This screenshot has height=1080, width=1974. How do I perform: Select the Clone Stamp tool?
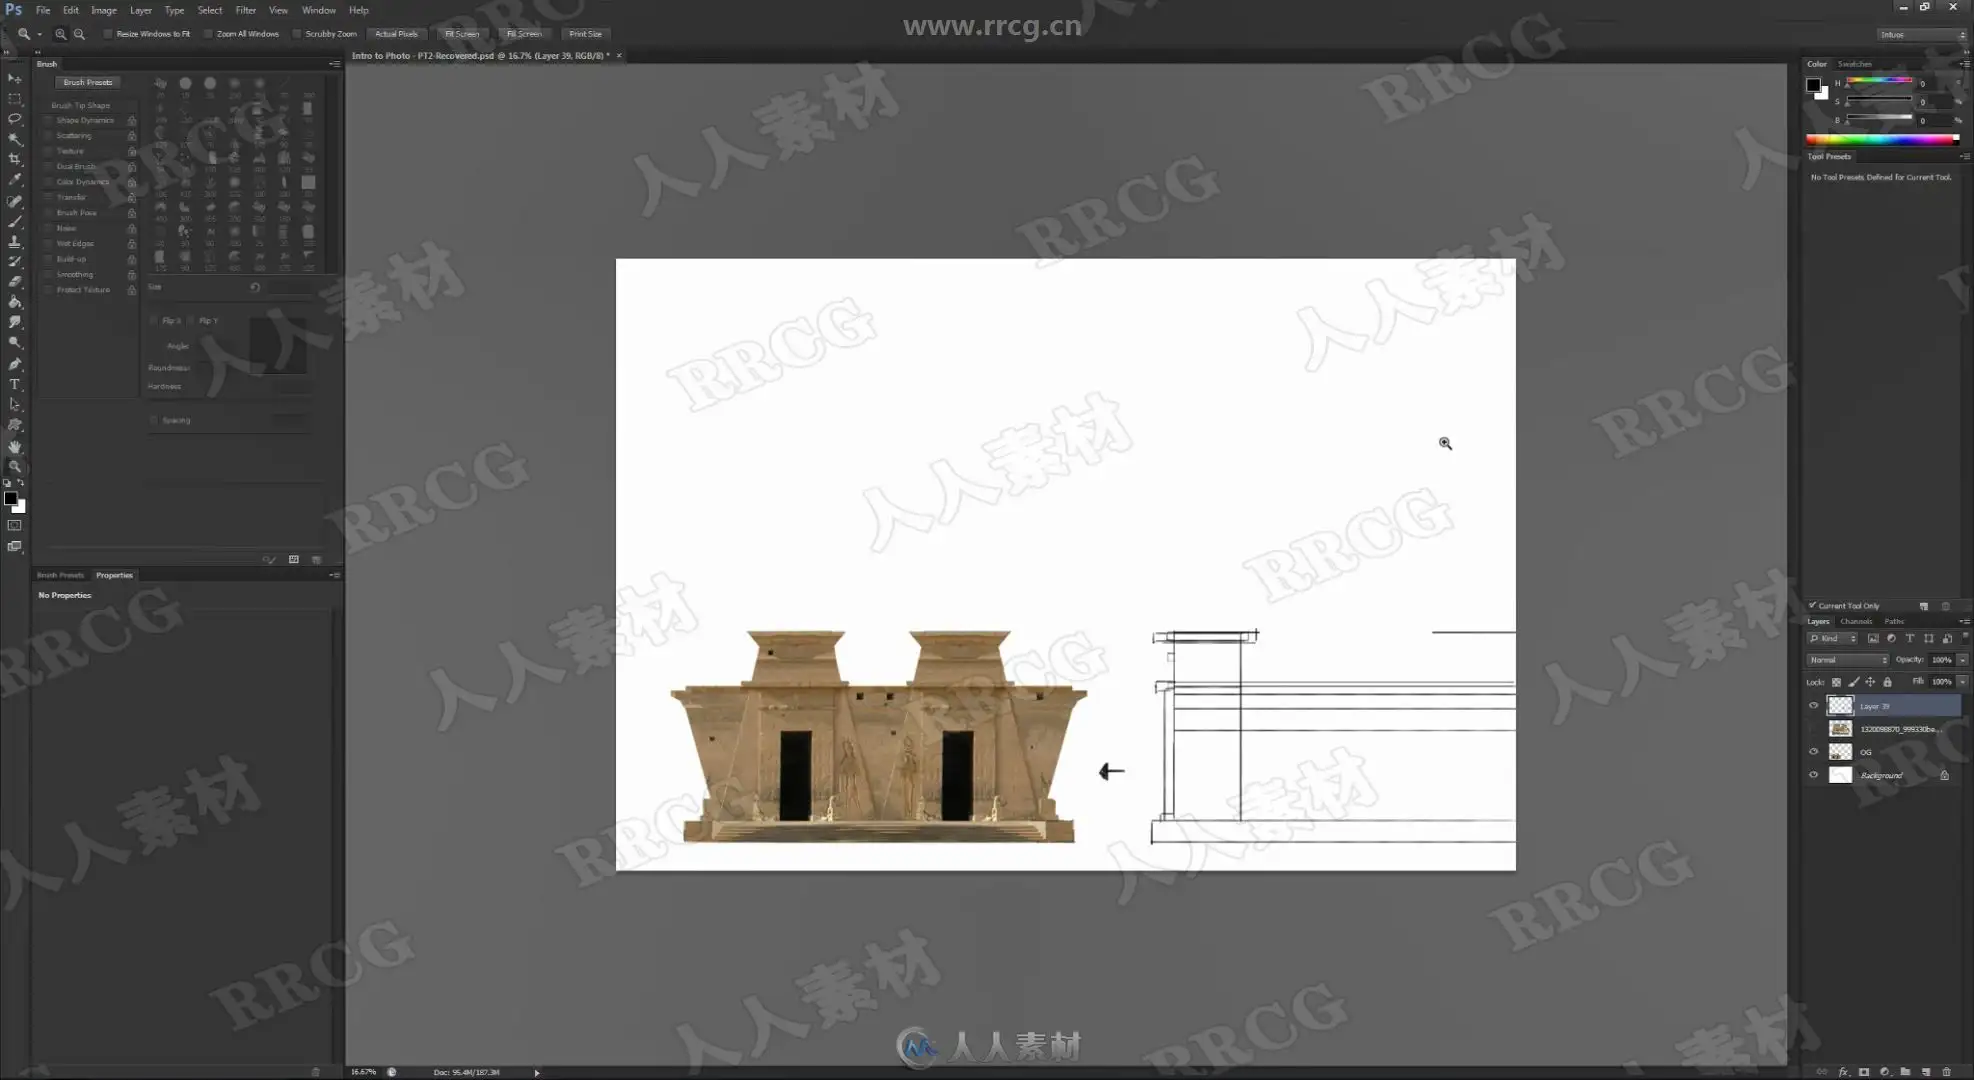14,241
